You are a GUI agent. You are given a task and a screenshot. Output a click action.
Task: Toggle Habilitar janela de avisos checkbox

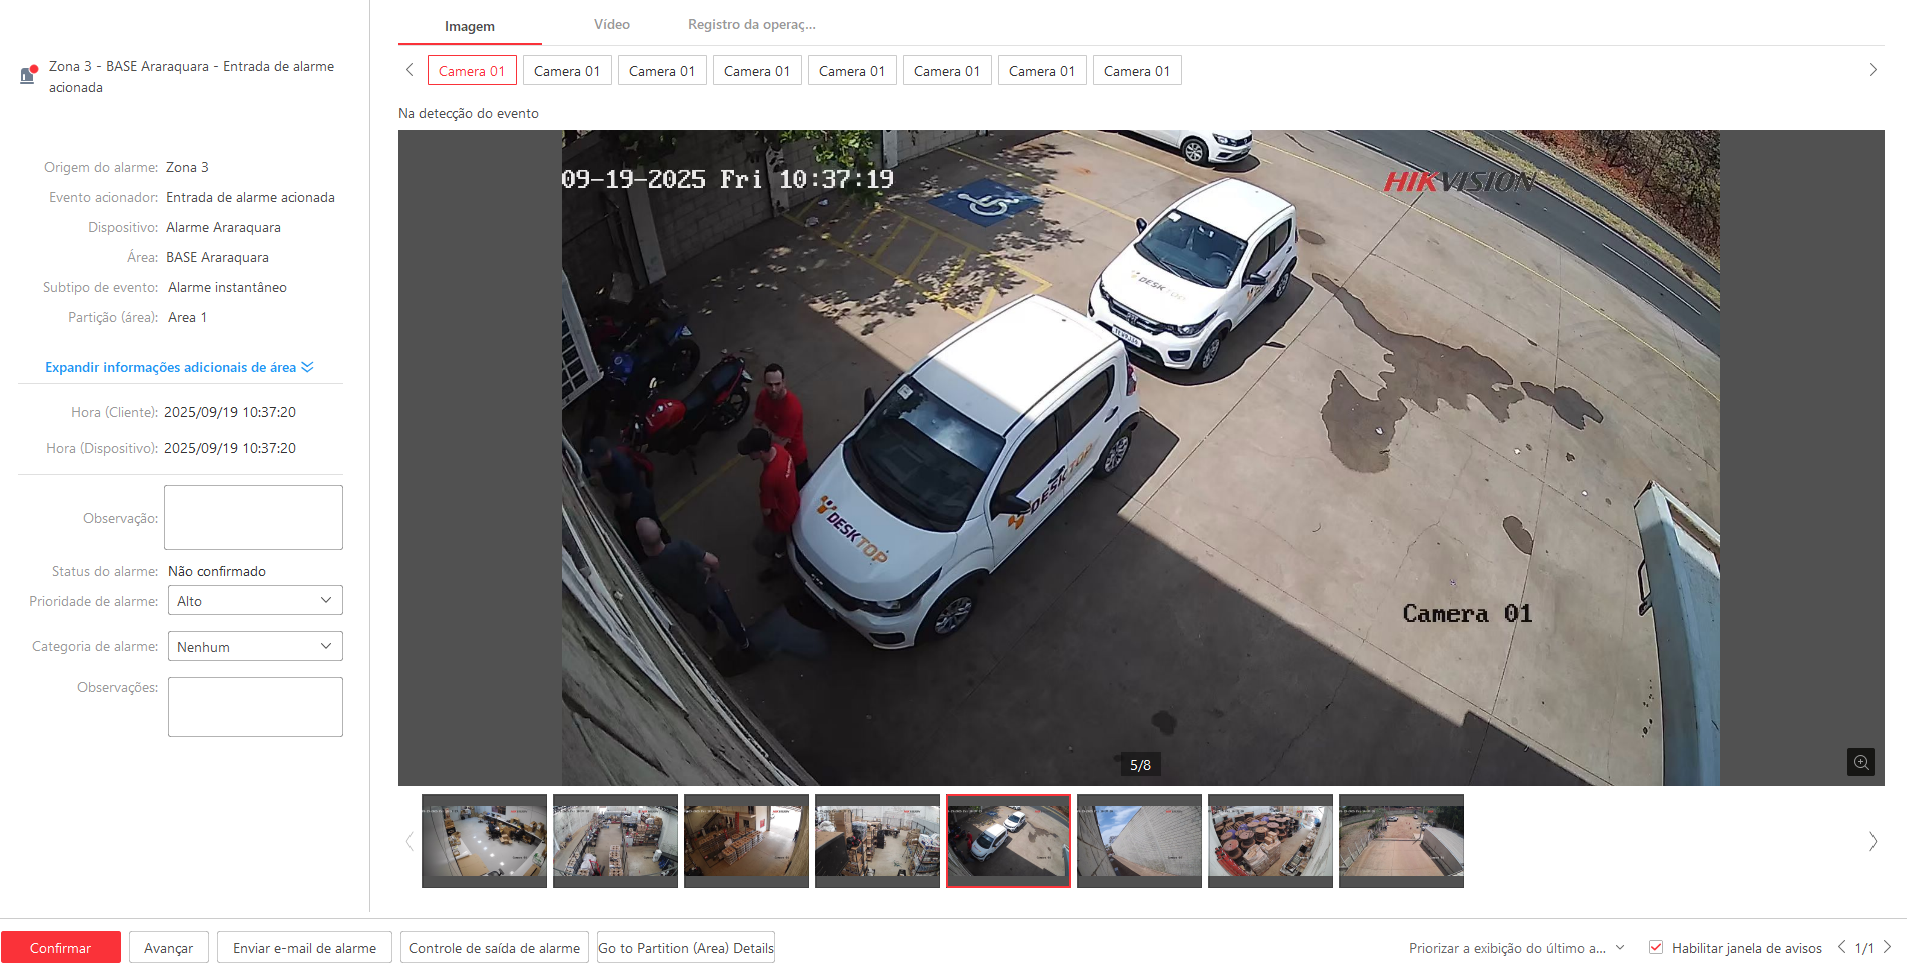(x=1656, y=947)
